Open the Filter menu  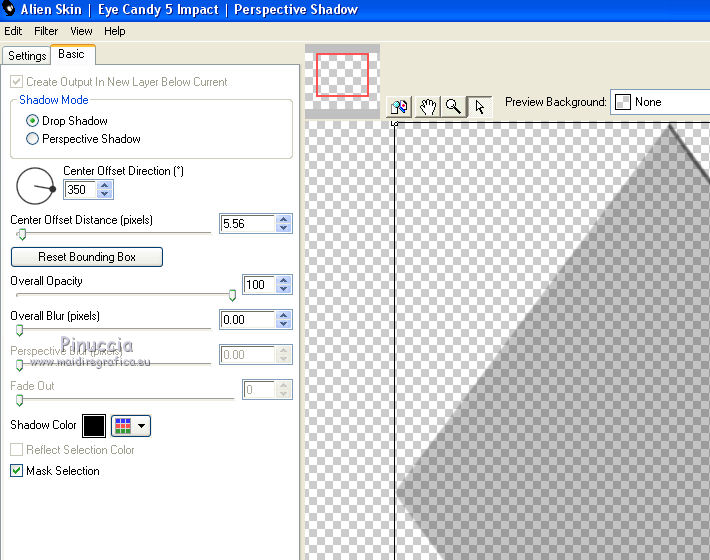46,31
